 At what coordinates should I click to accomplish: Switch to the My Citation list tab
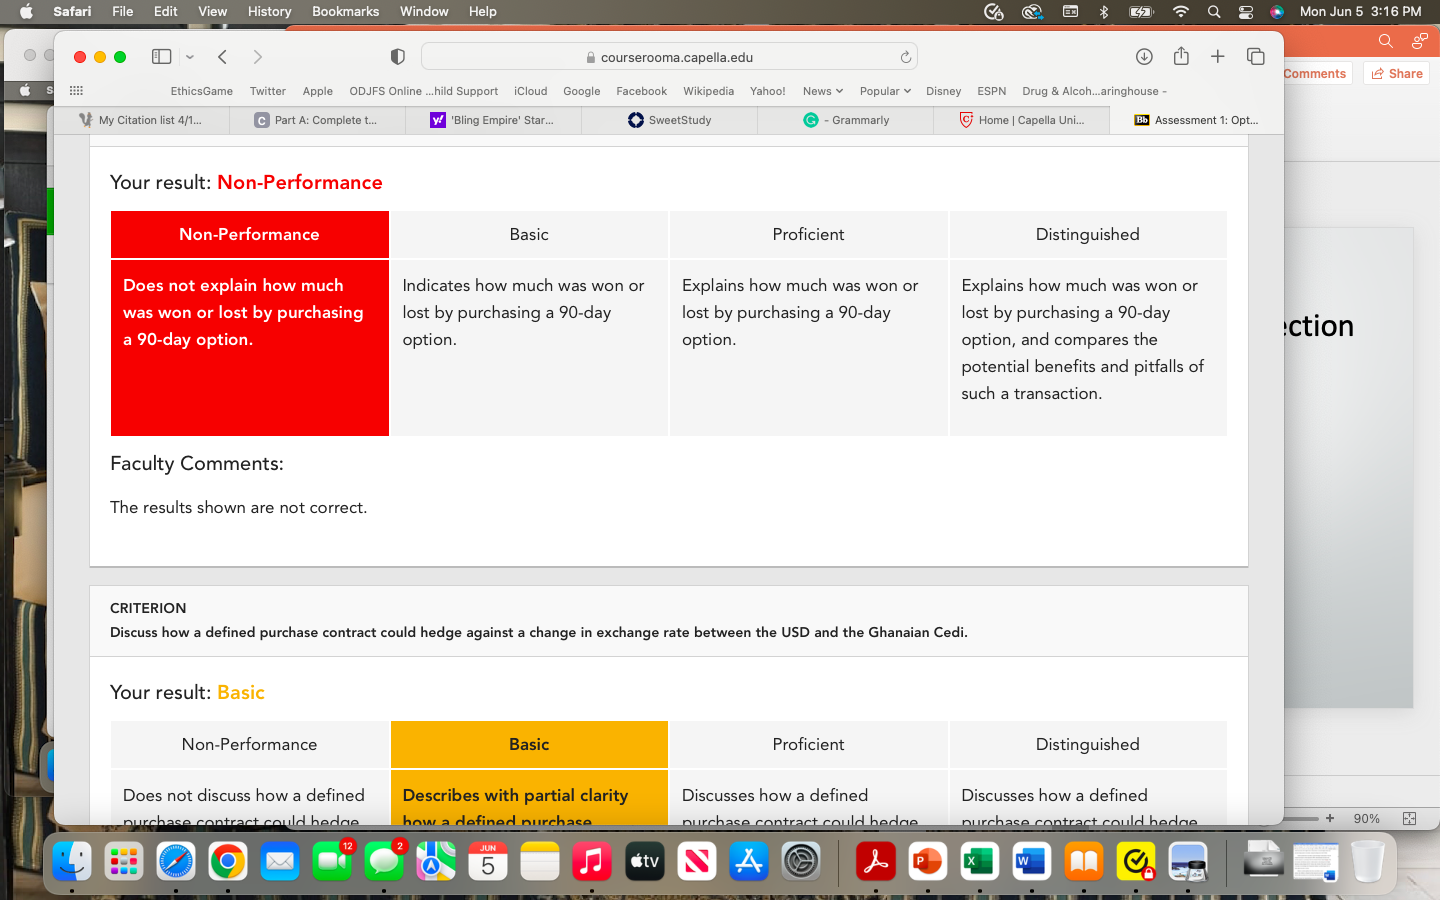pyautogui.click(x=142, y=120)
